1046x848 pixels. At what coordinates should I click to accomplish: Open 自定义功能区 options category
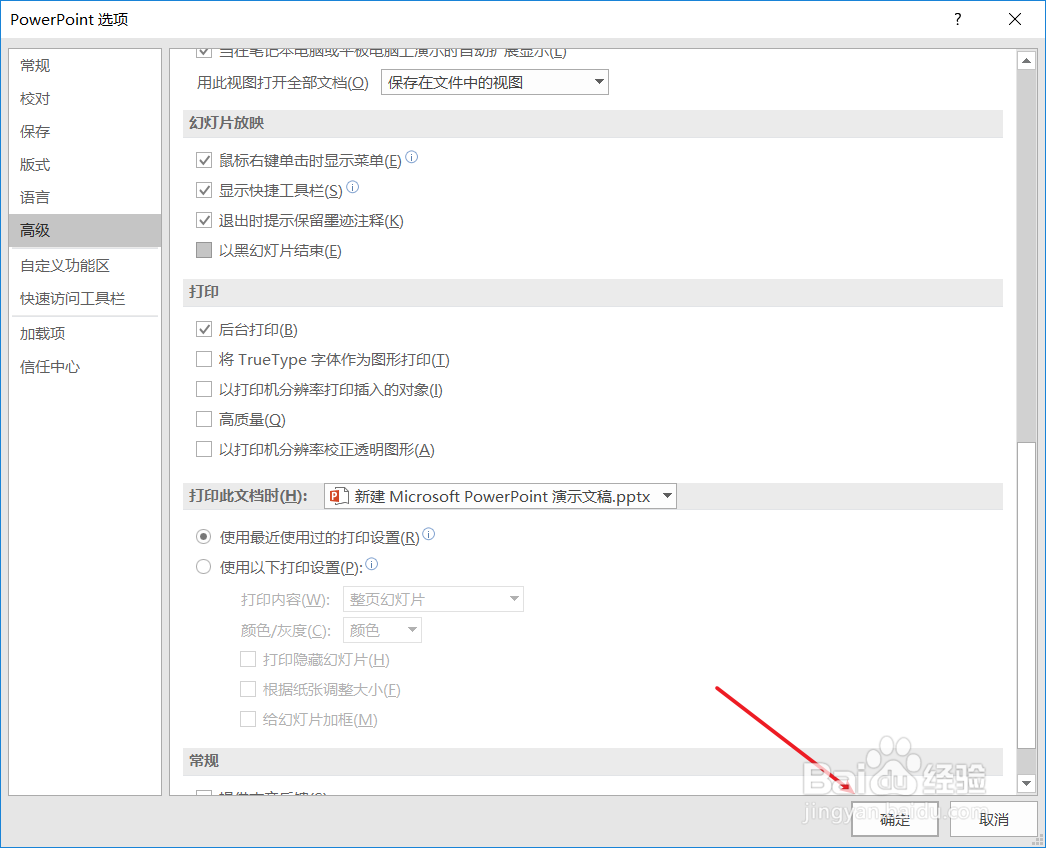[85, 266]
